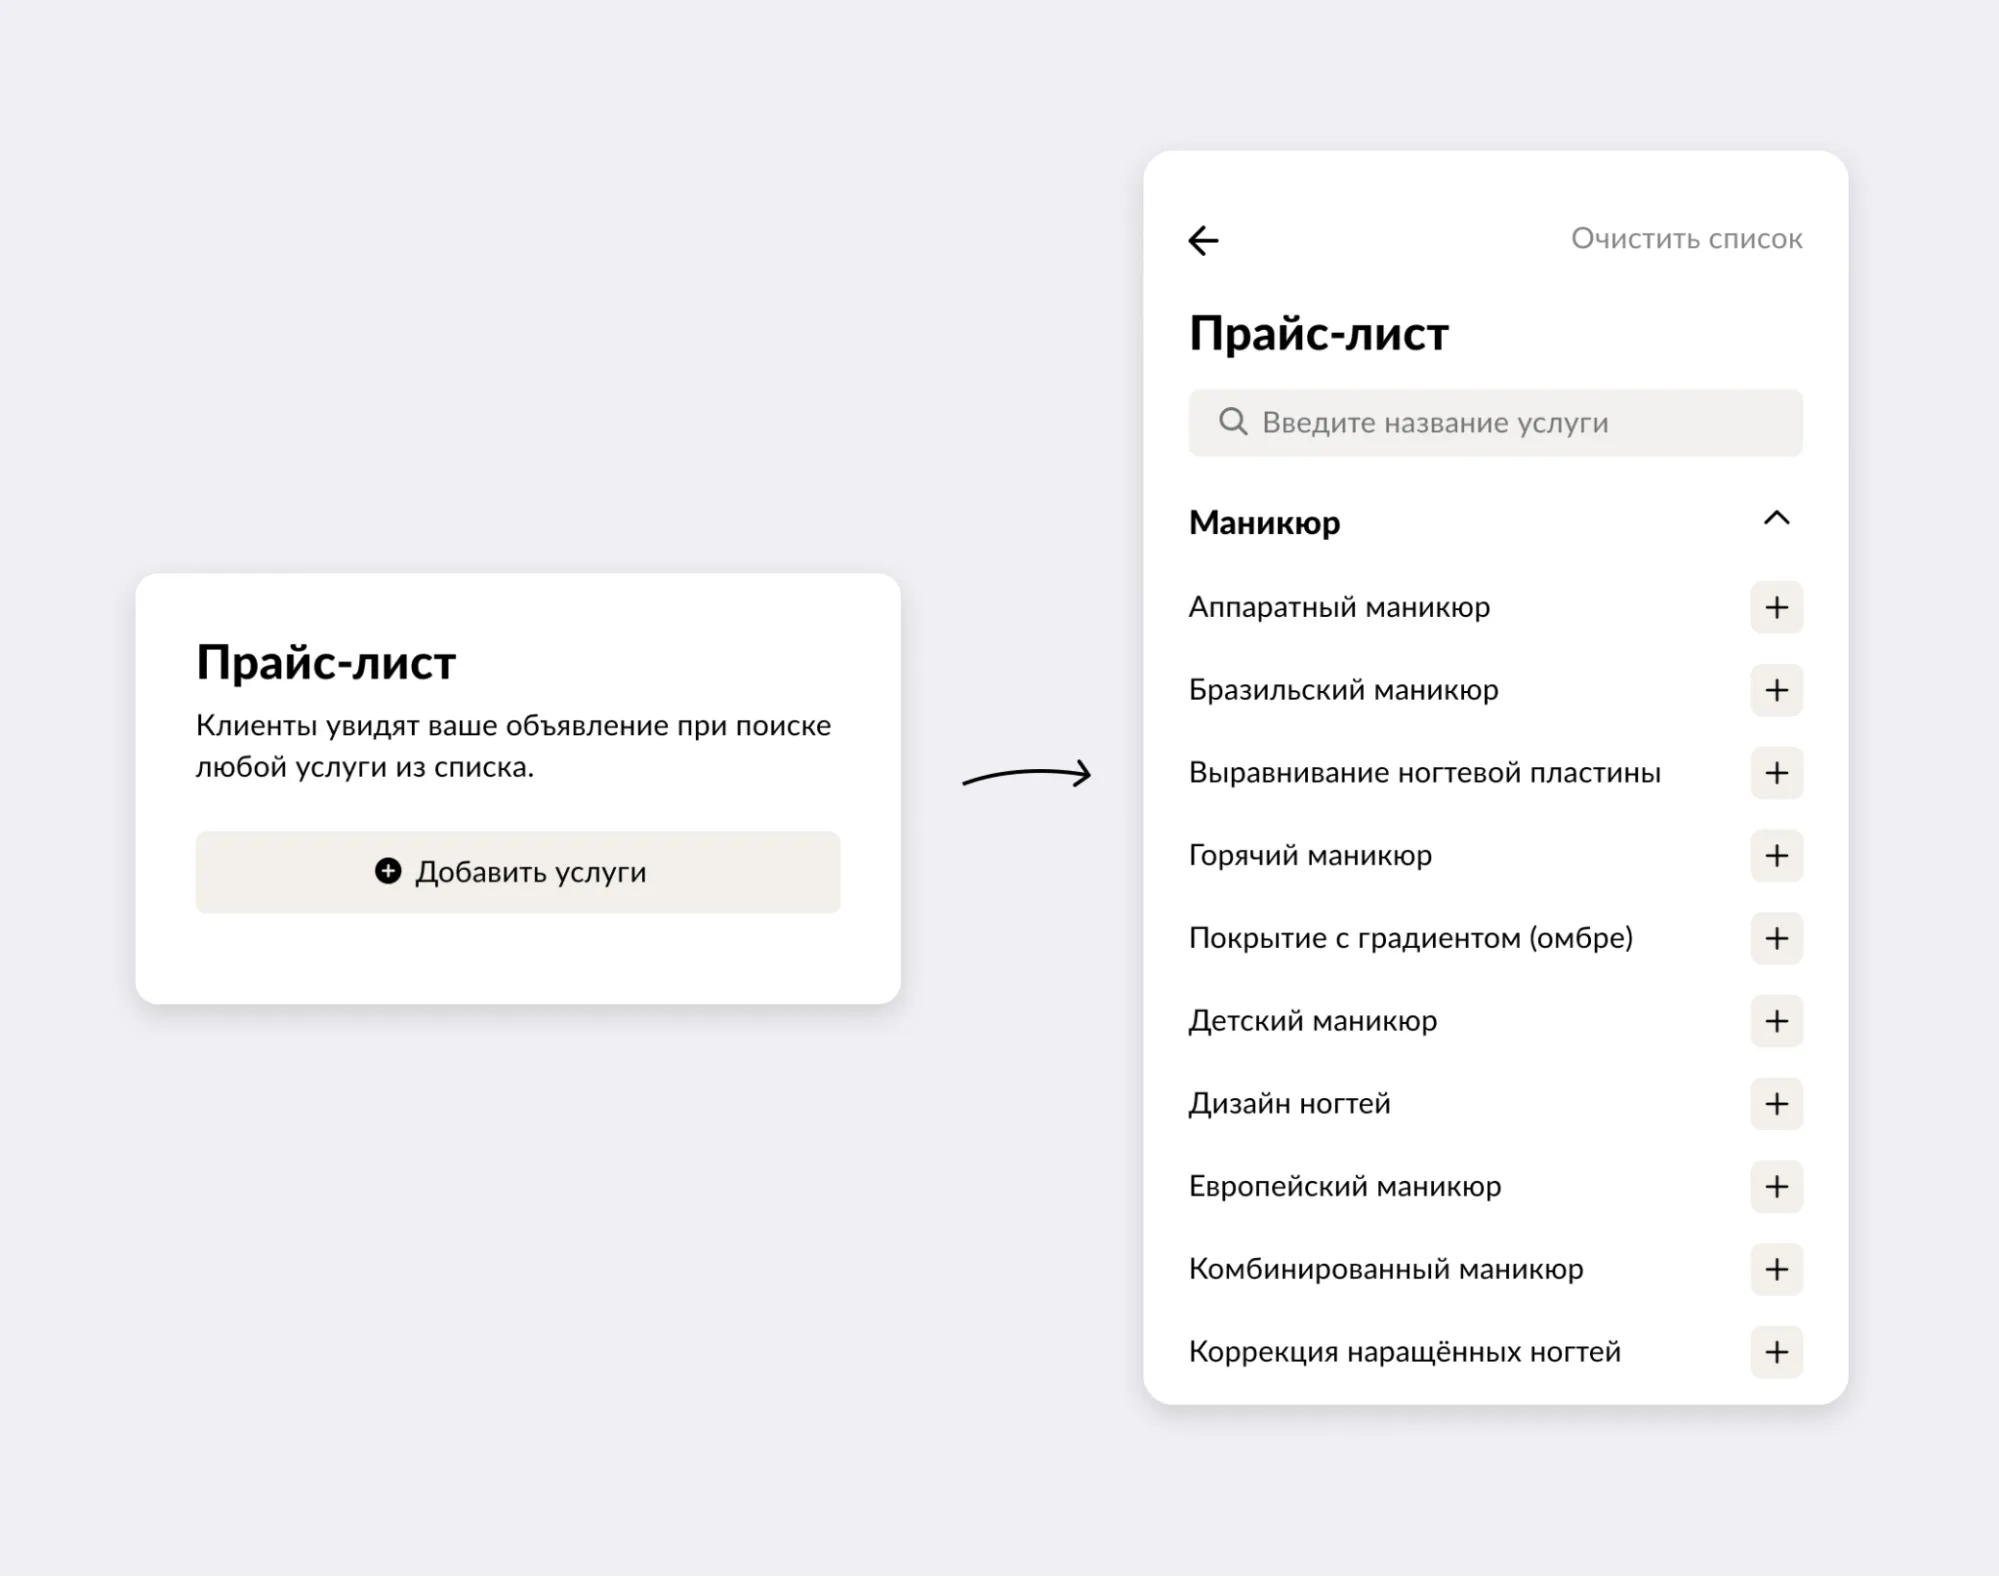Click the Добавить услуги button
Viewport: 1999px width, 1577px height.
[518, 872]
